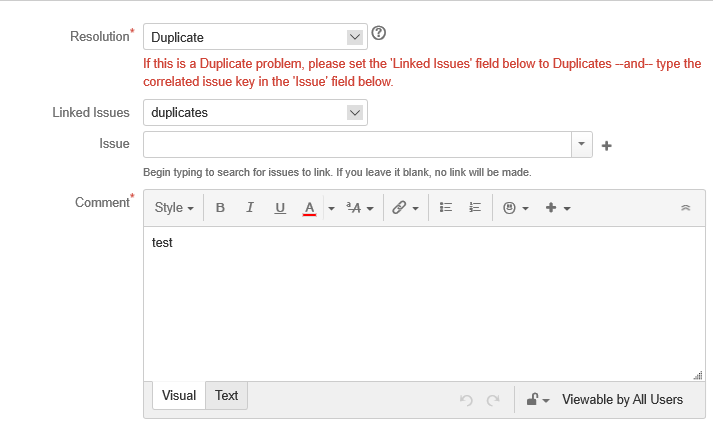Click the Issue field label
The height and width of the screenshot is (433, 713).
point(115,144)
